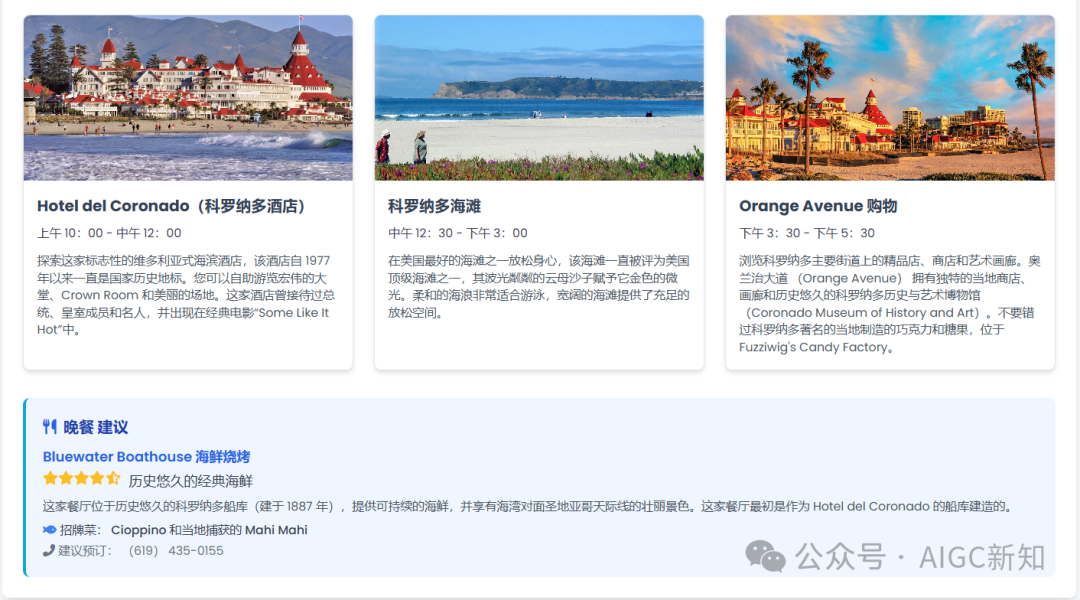Click the fork and knife dinner icon
This screenshot has width=1080, height=600.
point(50,427)
